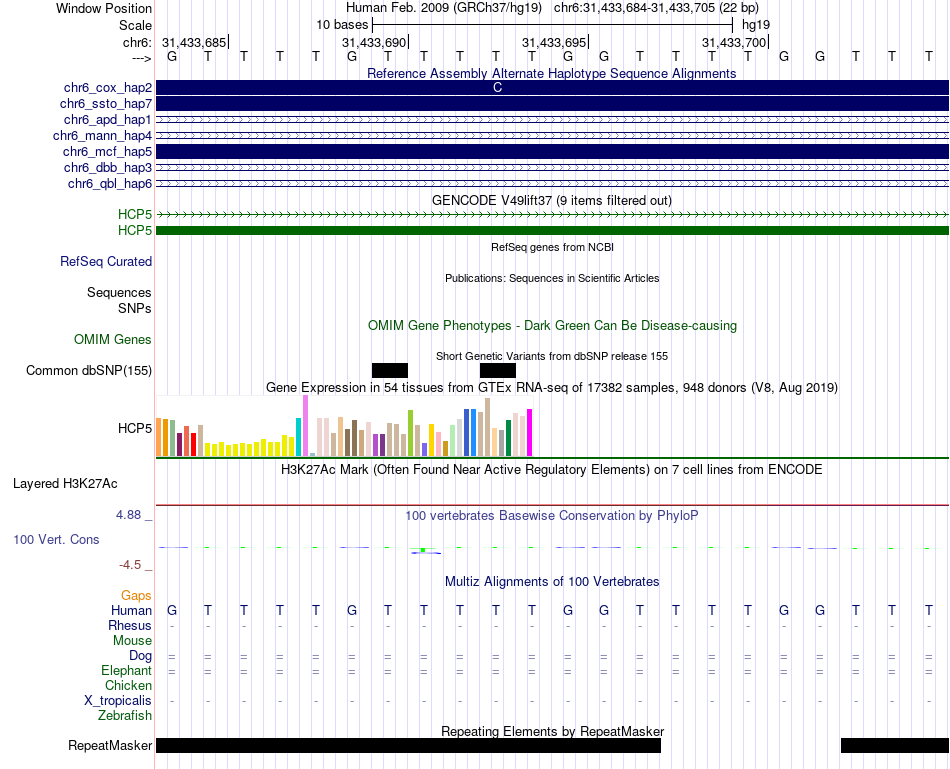950x769 pixels.
Task: Open Multiz Alignments of 100 Vertebrates title
Action: tap(552, 582)
